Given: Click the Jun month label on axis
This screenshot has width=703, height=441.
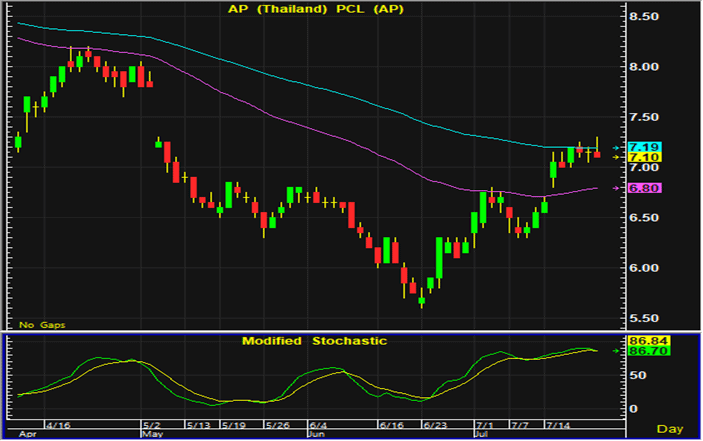Looking at the screenshot, I should coord(313,436).
